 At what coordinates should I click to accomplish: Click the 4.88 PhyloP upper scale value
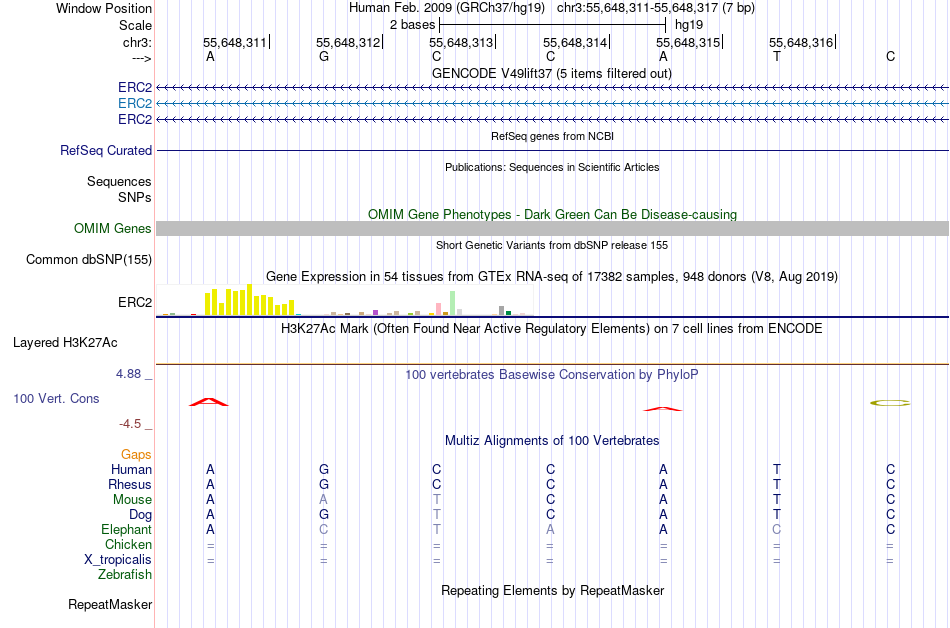128,374
